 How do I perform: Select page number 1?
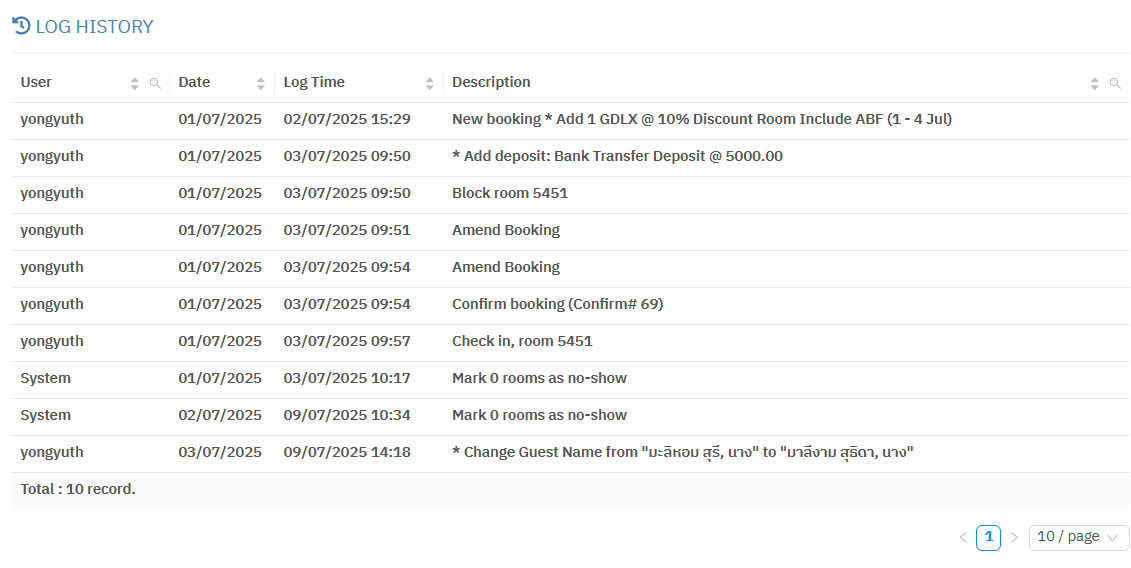(988, 537)
